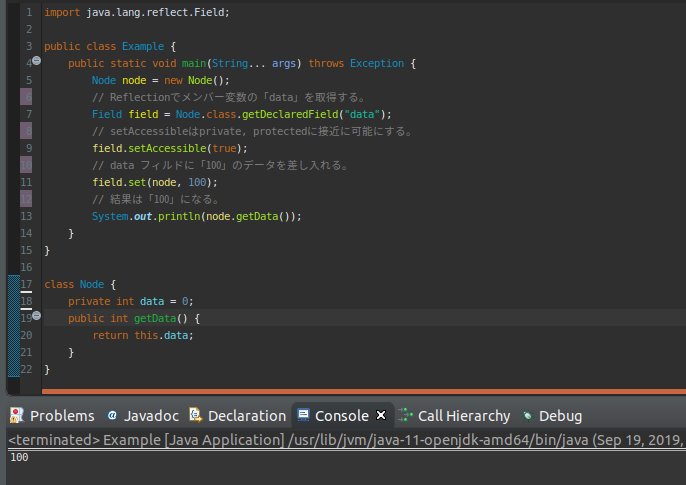686x485 pixels.
Task: Click line number 1 in the gutter
Action: click(29, 12)
